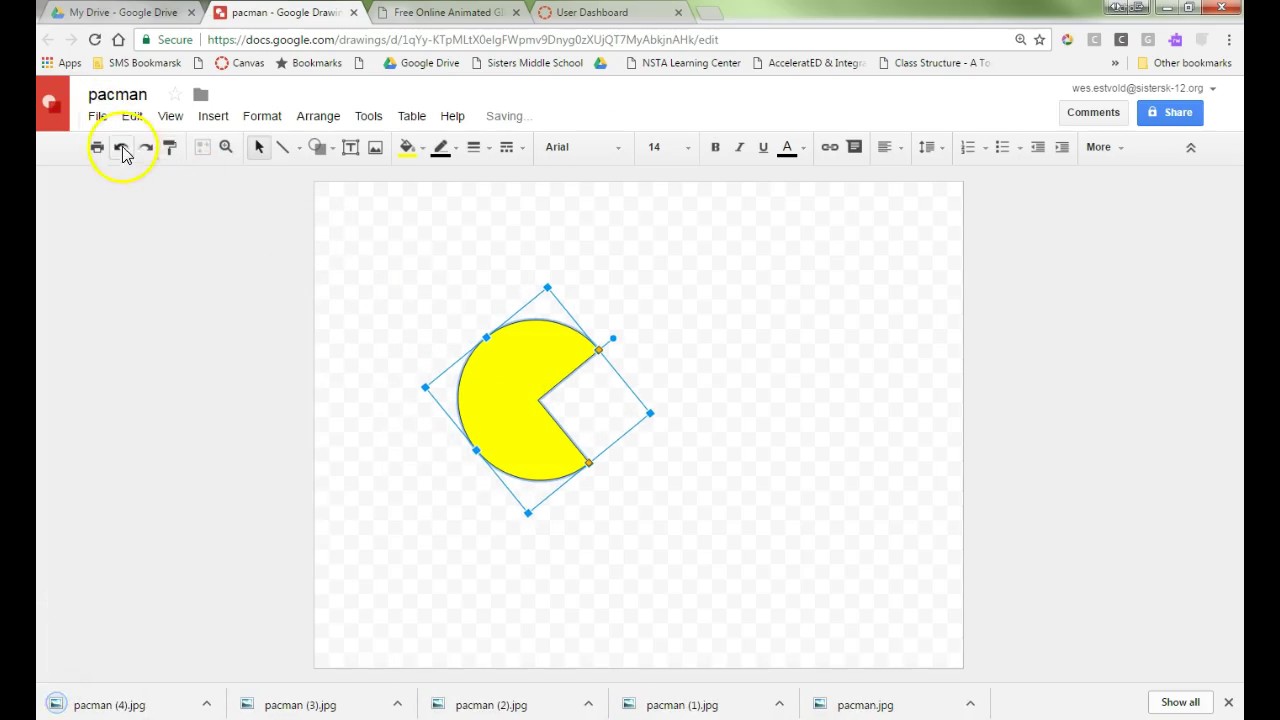Select the Text box tool
Viewport: 1280px width, 720px height.
(351, 147)
